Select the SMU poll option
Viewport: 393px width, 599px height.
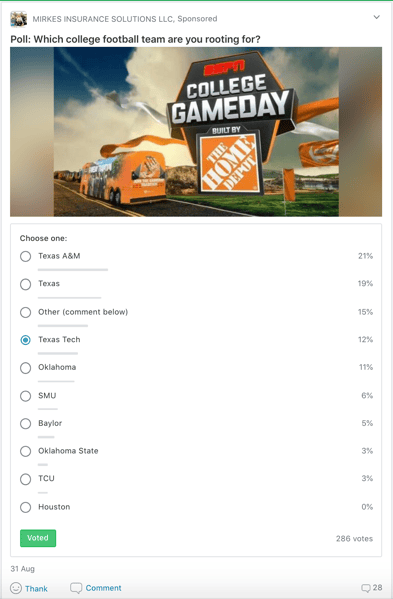point(26,396)
